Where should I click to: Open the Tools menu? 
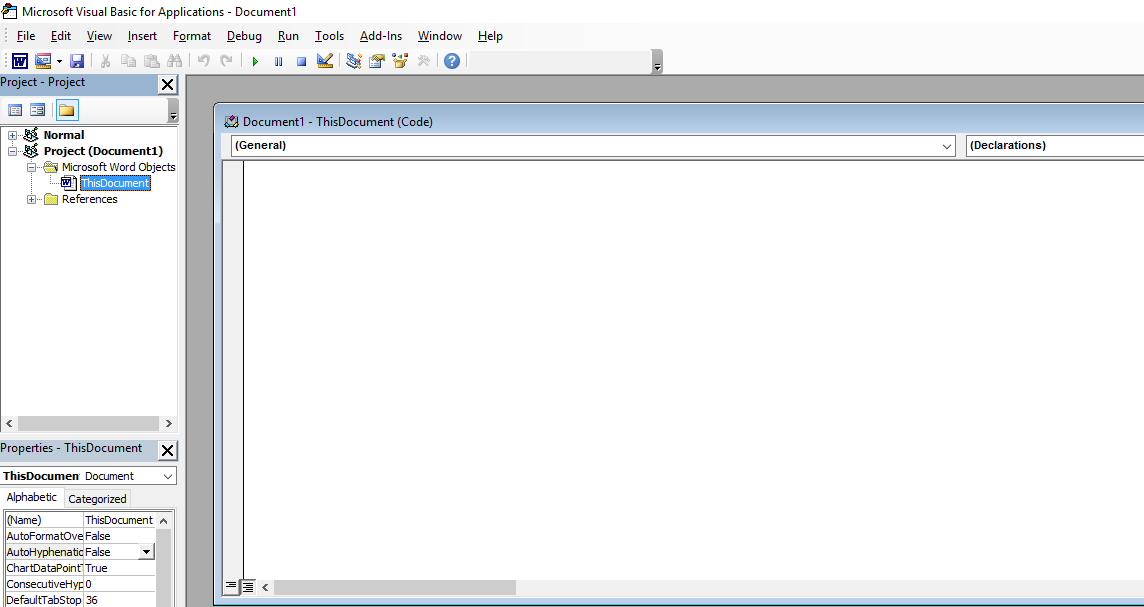(x=329, y=36)
